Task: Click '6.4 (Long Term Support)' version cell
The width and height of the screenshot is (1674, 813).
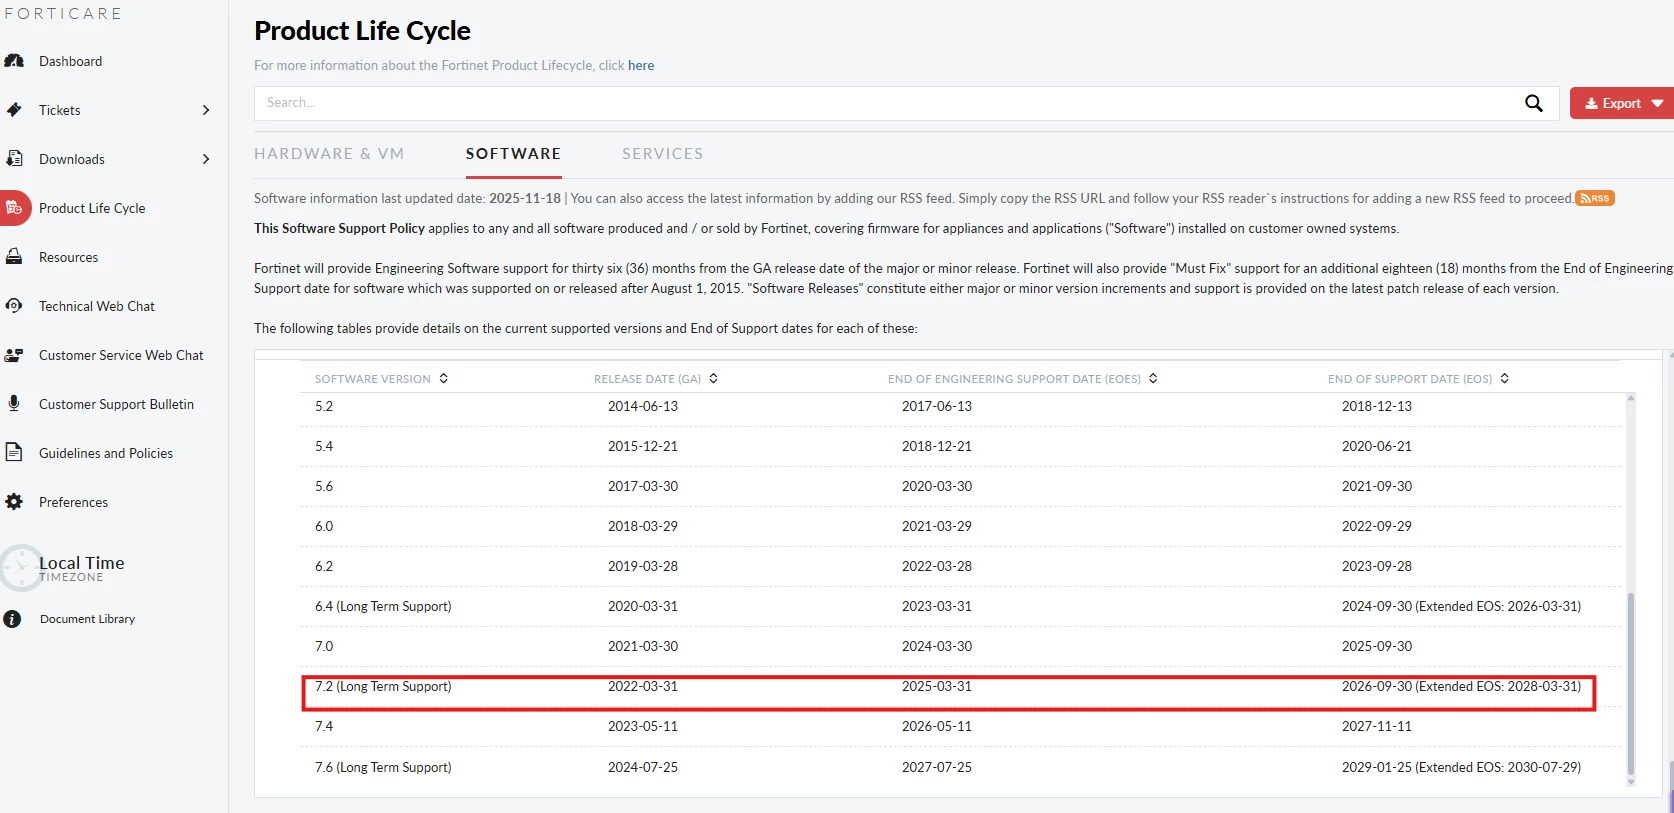Action: 383,606
